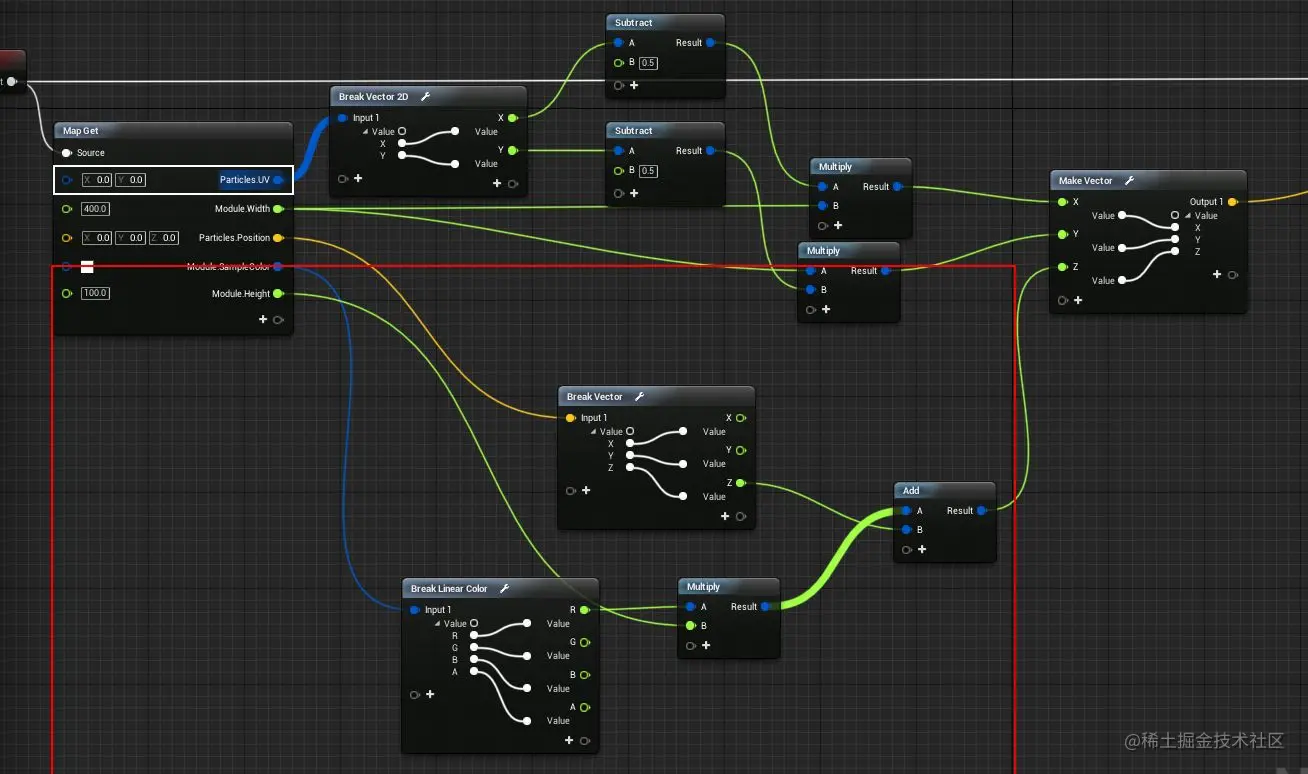Click the Particles.Position Y value field
Image resolution: width=1308 pixels, height=774 pixels.
pos(131,238)
